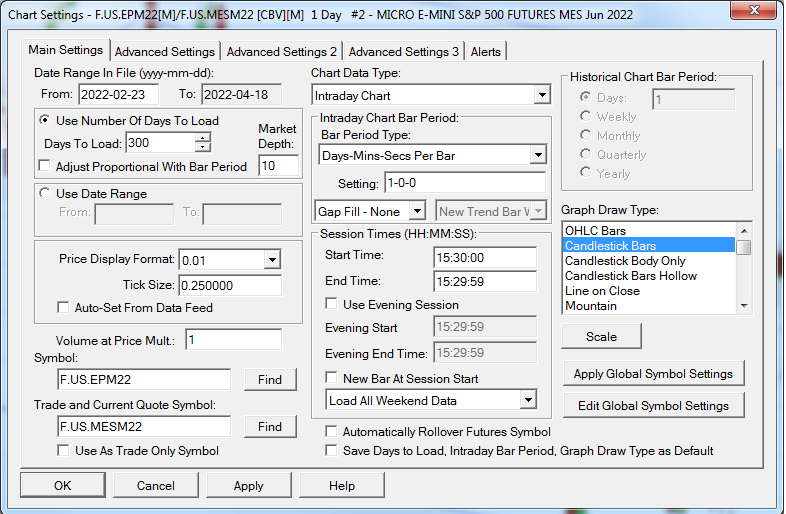
Task: Click Find next to Trade and Current Quote Symbol
Action: (x=270, y=426)
